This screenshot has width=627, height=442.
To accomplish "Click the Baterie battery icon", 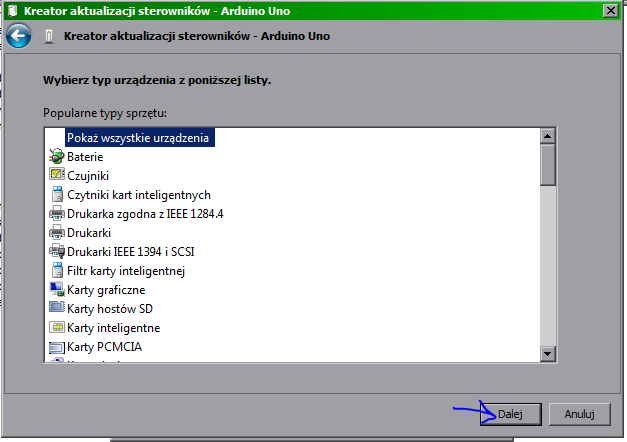I will (x=56, y=157).
